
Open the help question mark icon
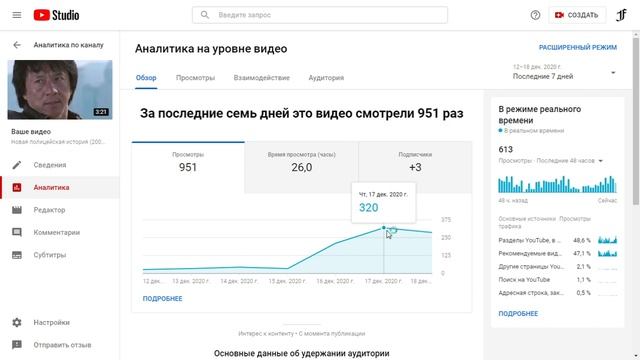535,15
